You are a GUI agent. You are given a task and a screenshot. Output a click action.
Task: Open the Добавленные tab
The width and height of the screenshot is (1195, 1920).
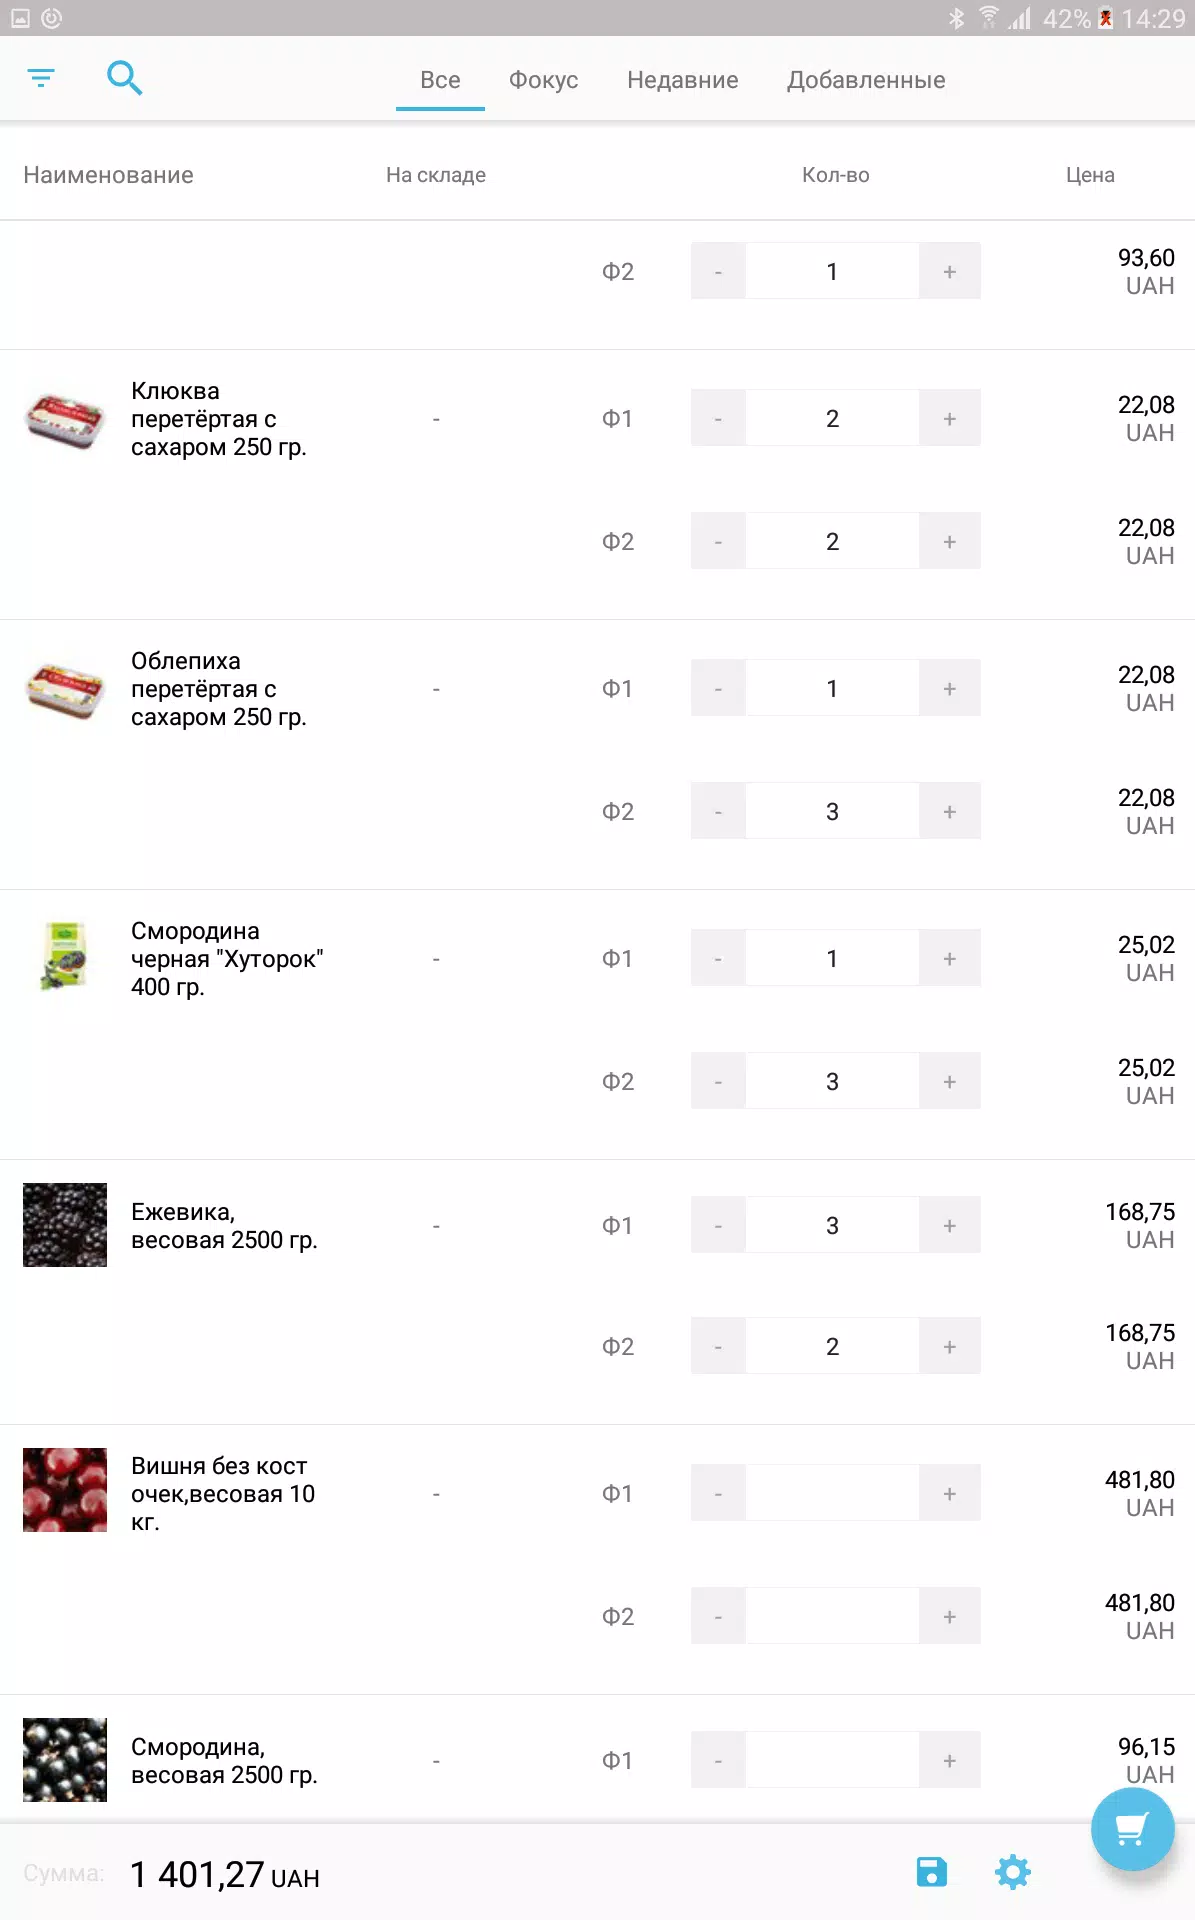coord(866,80)
